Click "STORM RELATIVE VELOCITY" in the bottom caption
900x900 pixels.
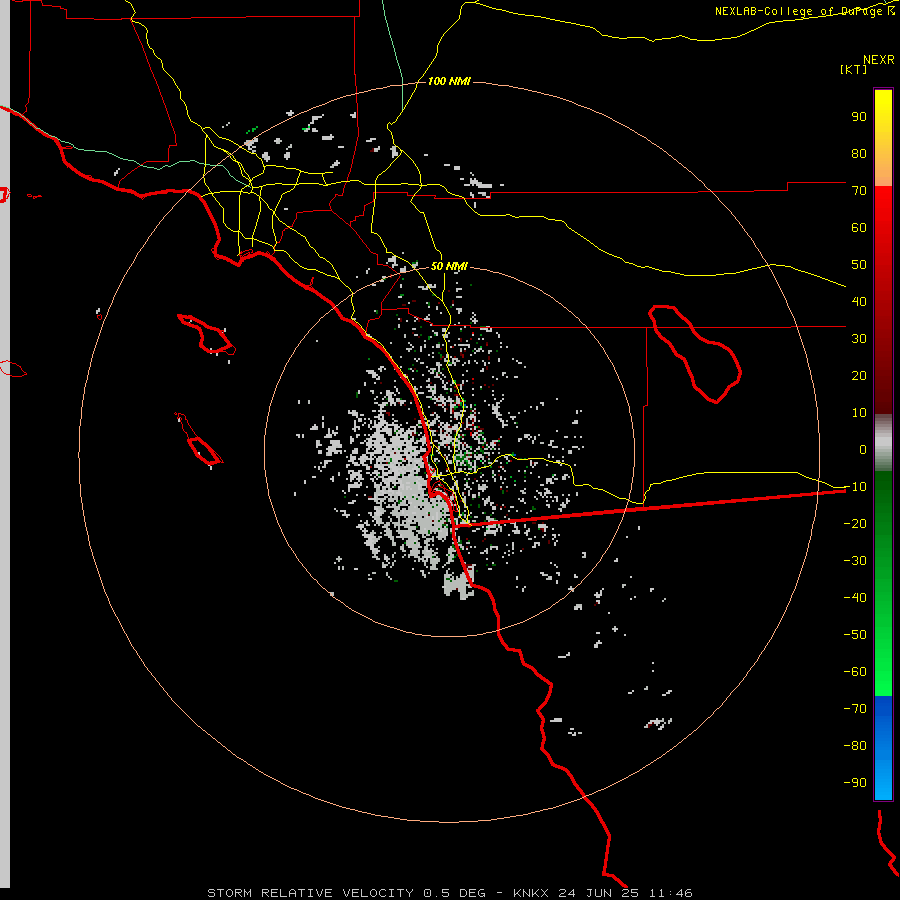pyautogui.click(x=311, y=893)
